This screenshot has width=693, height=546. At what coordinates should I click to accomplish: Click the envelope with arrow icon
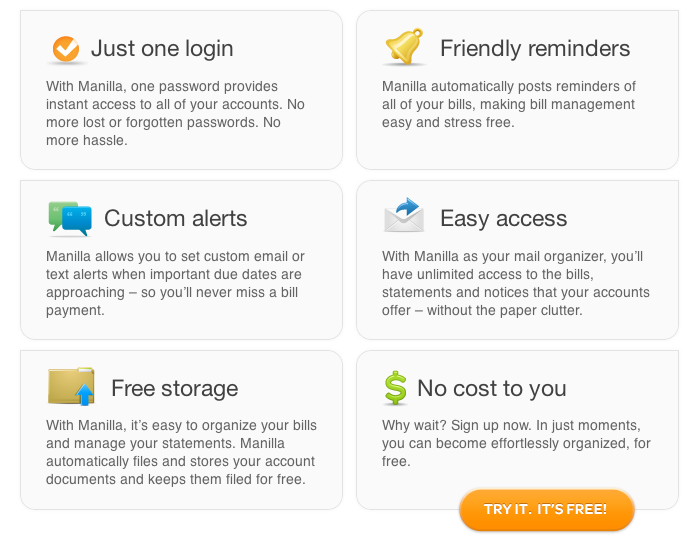[x=404, y=215]
